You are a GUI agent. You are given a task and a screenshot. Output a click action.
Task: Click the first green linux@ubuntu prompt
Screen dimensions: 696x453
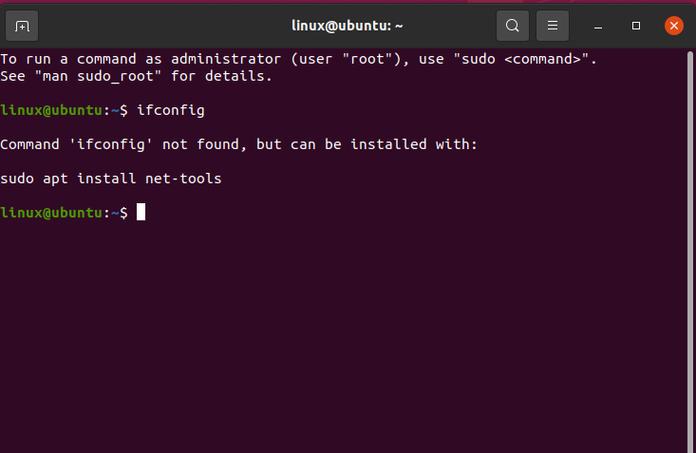pos(52,109)
